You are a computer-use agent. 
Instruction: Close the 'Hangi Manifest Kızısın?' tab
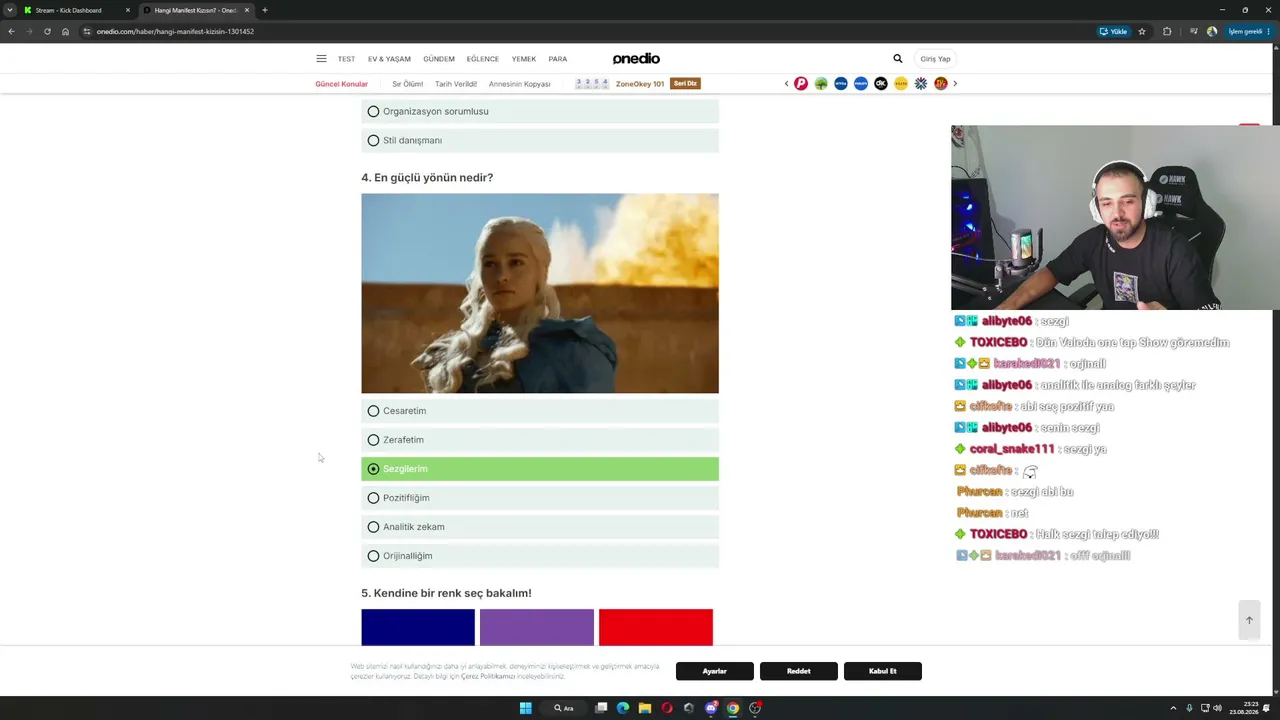247,10
